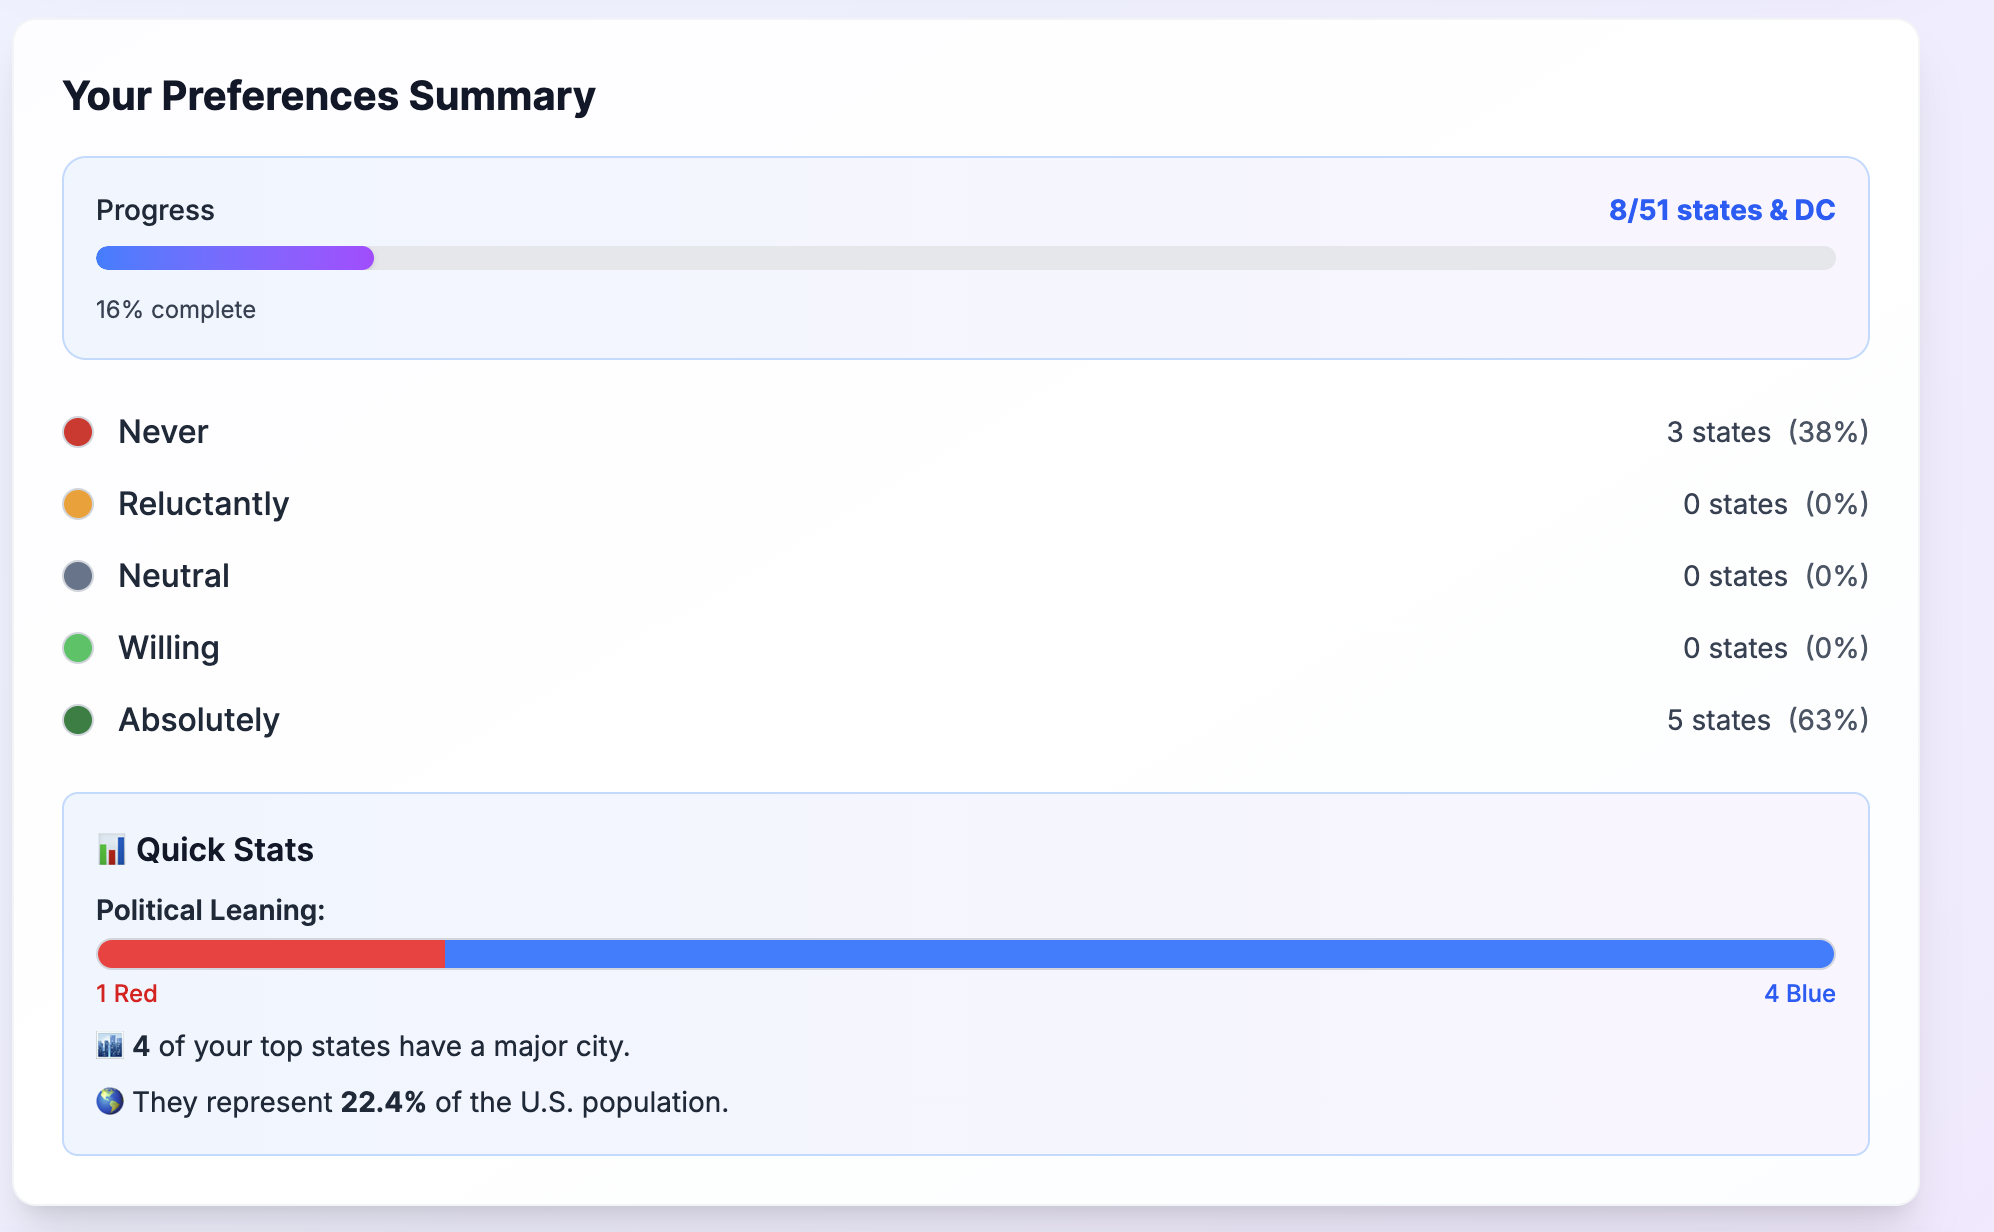Select the Never preference row label
The image size is (1994, 1232).
pyautogui.click(x=163, y=432)
